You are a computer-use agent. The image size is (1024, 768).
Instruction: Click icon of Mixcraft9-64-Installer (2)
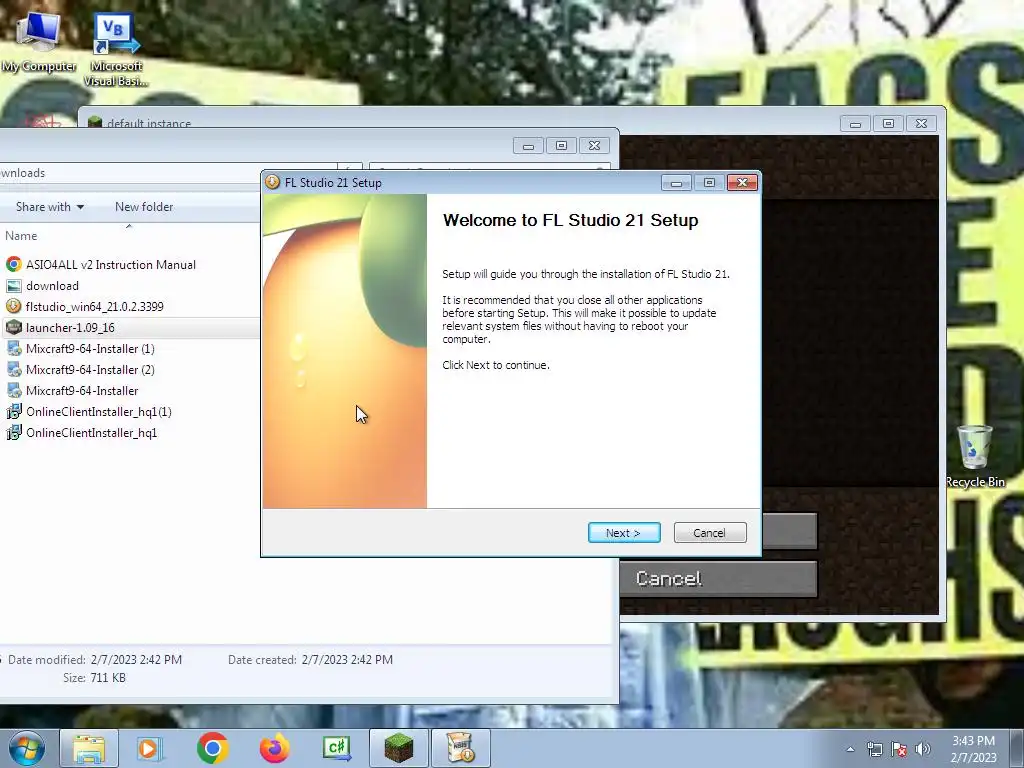(x=14, y=370)
